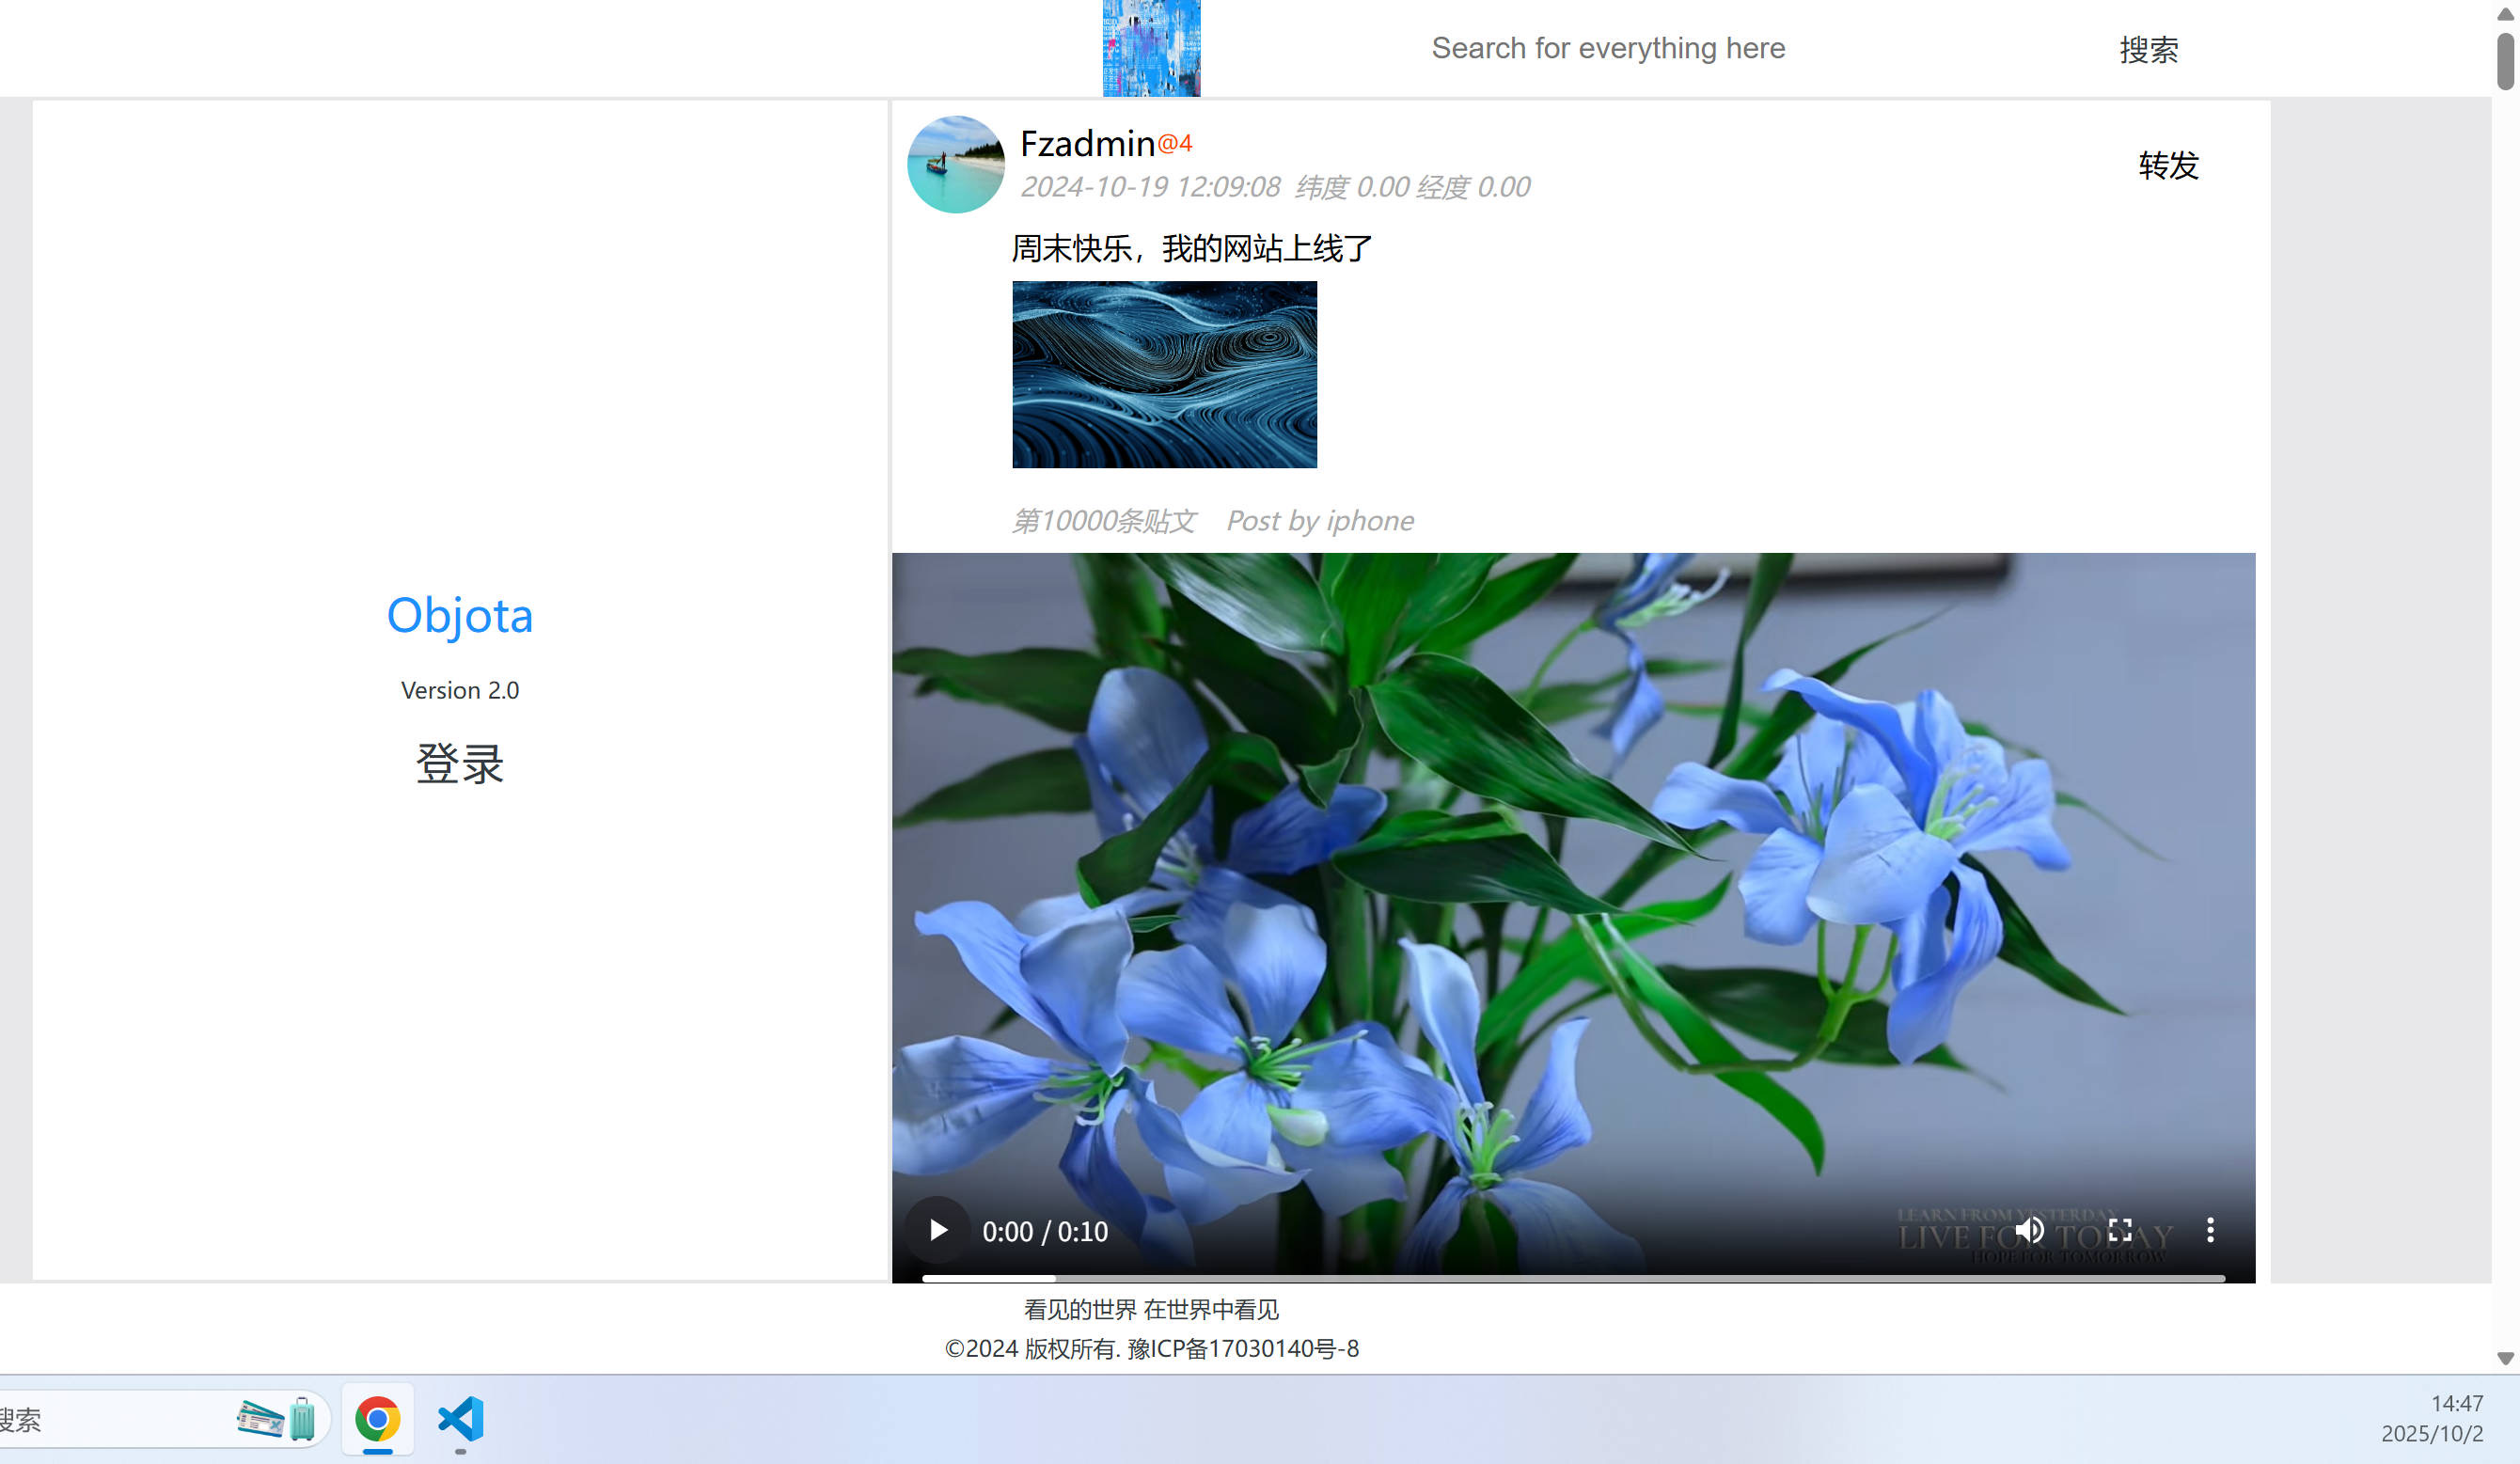Click the luggage tickets icon in taskbar search
The width and height of the screenshot is (2520, 1464).
click(x=276, y=1419)
